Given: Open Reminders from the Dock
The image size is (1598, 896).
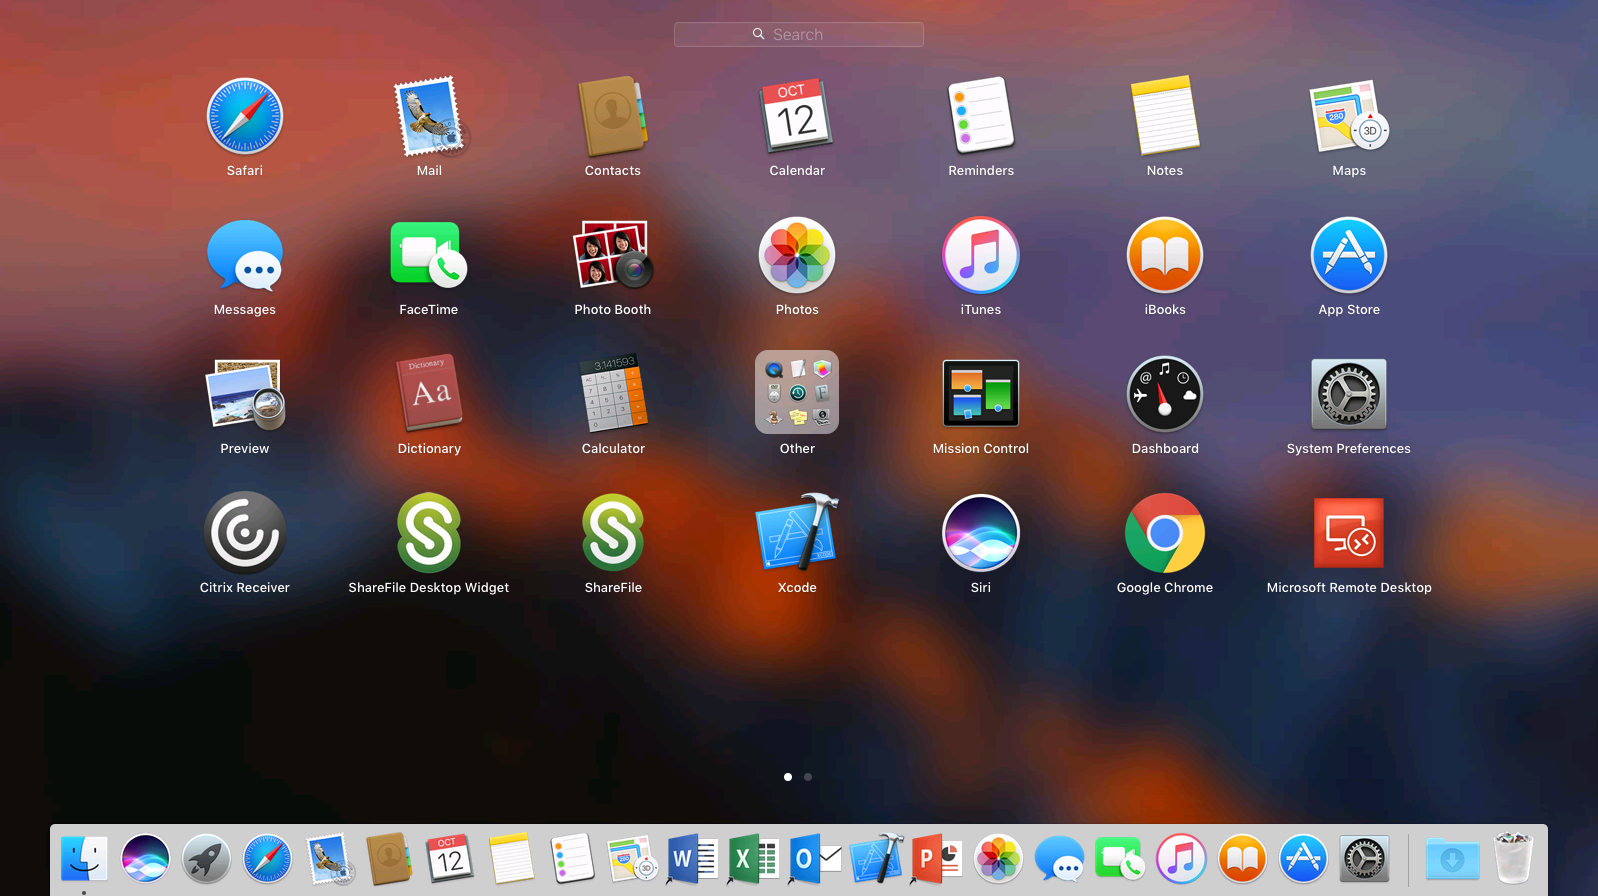Looking at the screenshot, I should (573, 859).
